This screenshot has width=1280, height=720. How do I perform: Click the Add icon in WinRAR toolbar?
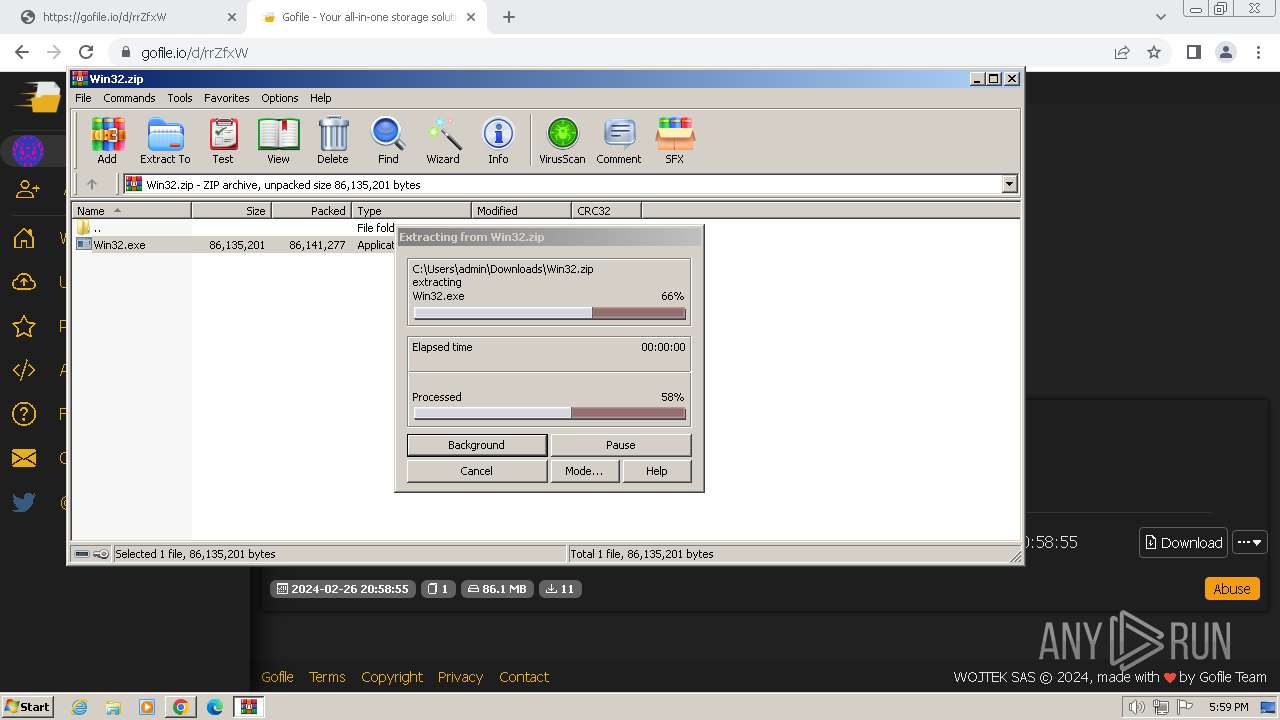(x=107, y=140)
